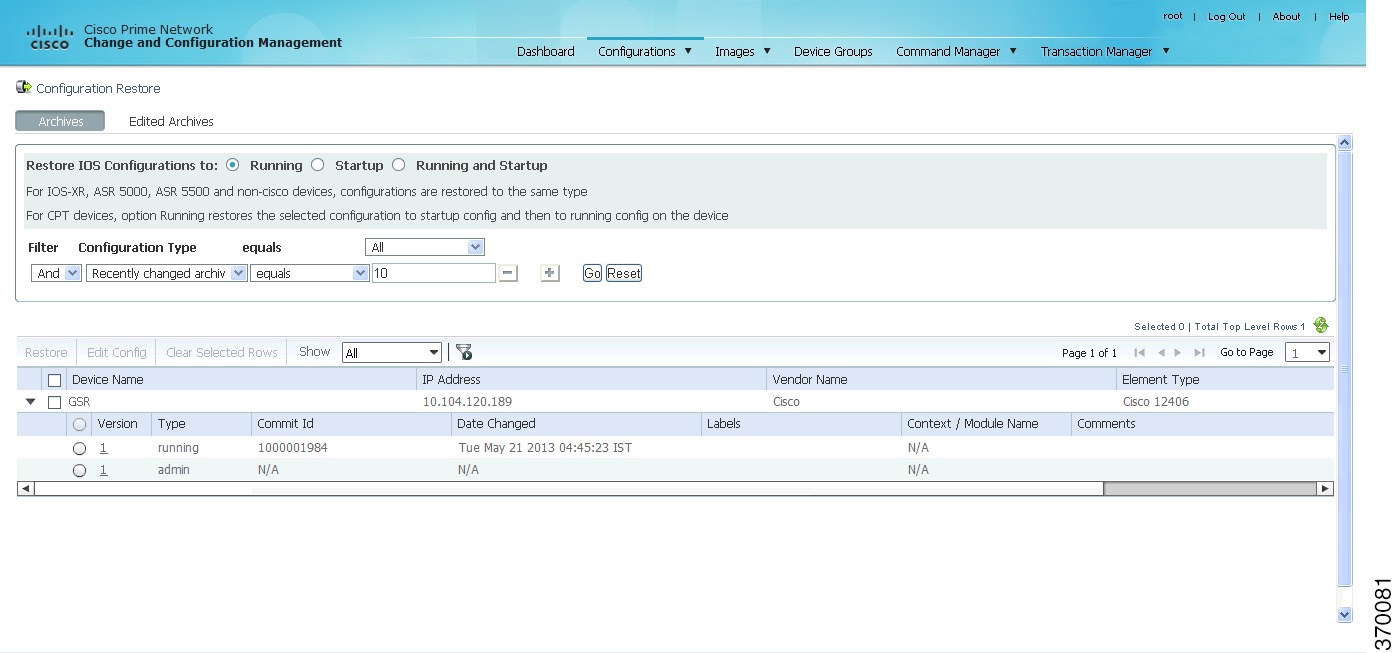Collapse the GSR device row

coord(31,402)
